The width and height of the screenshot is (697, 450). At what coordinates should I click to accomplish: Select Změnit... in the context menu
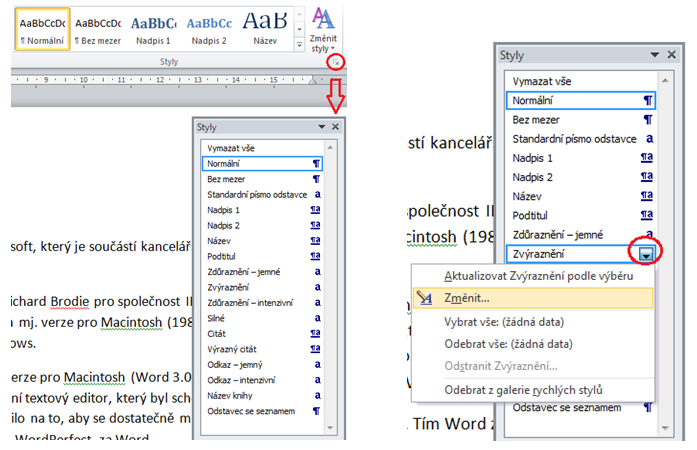(469, 298)
